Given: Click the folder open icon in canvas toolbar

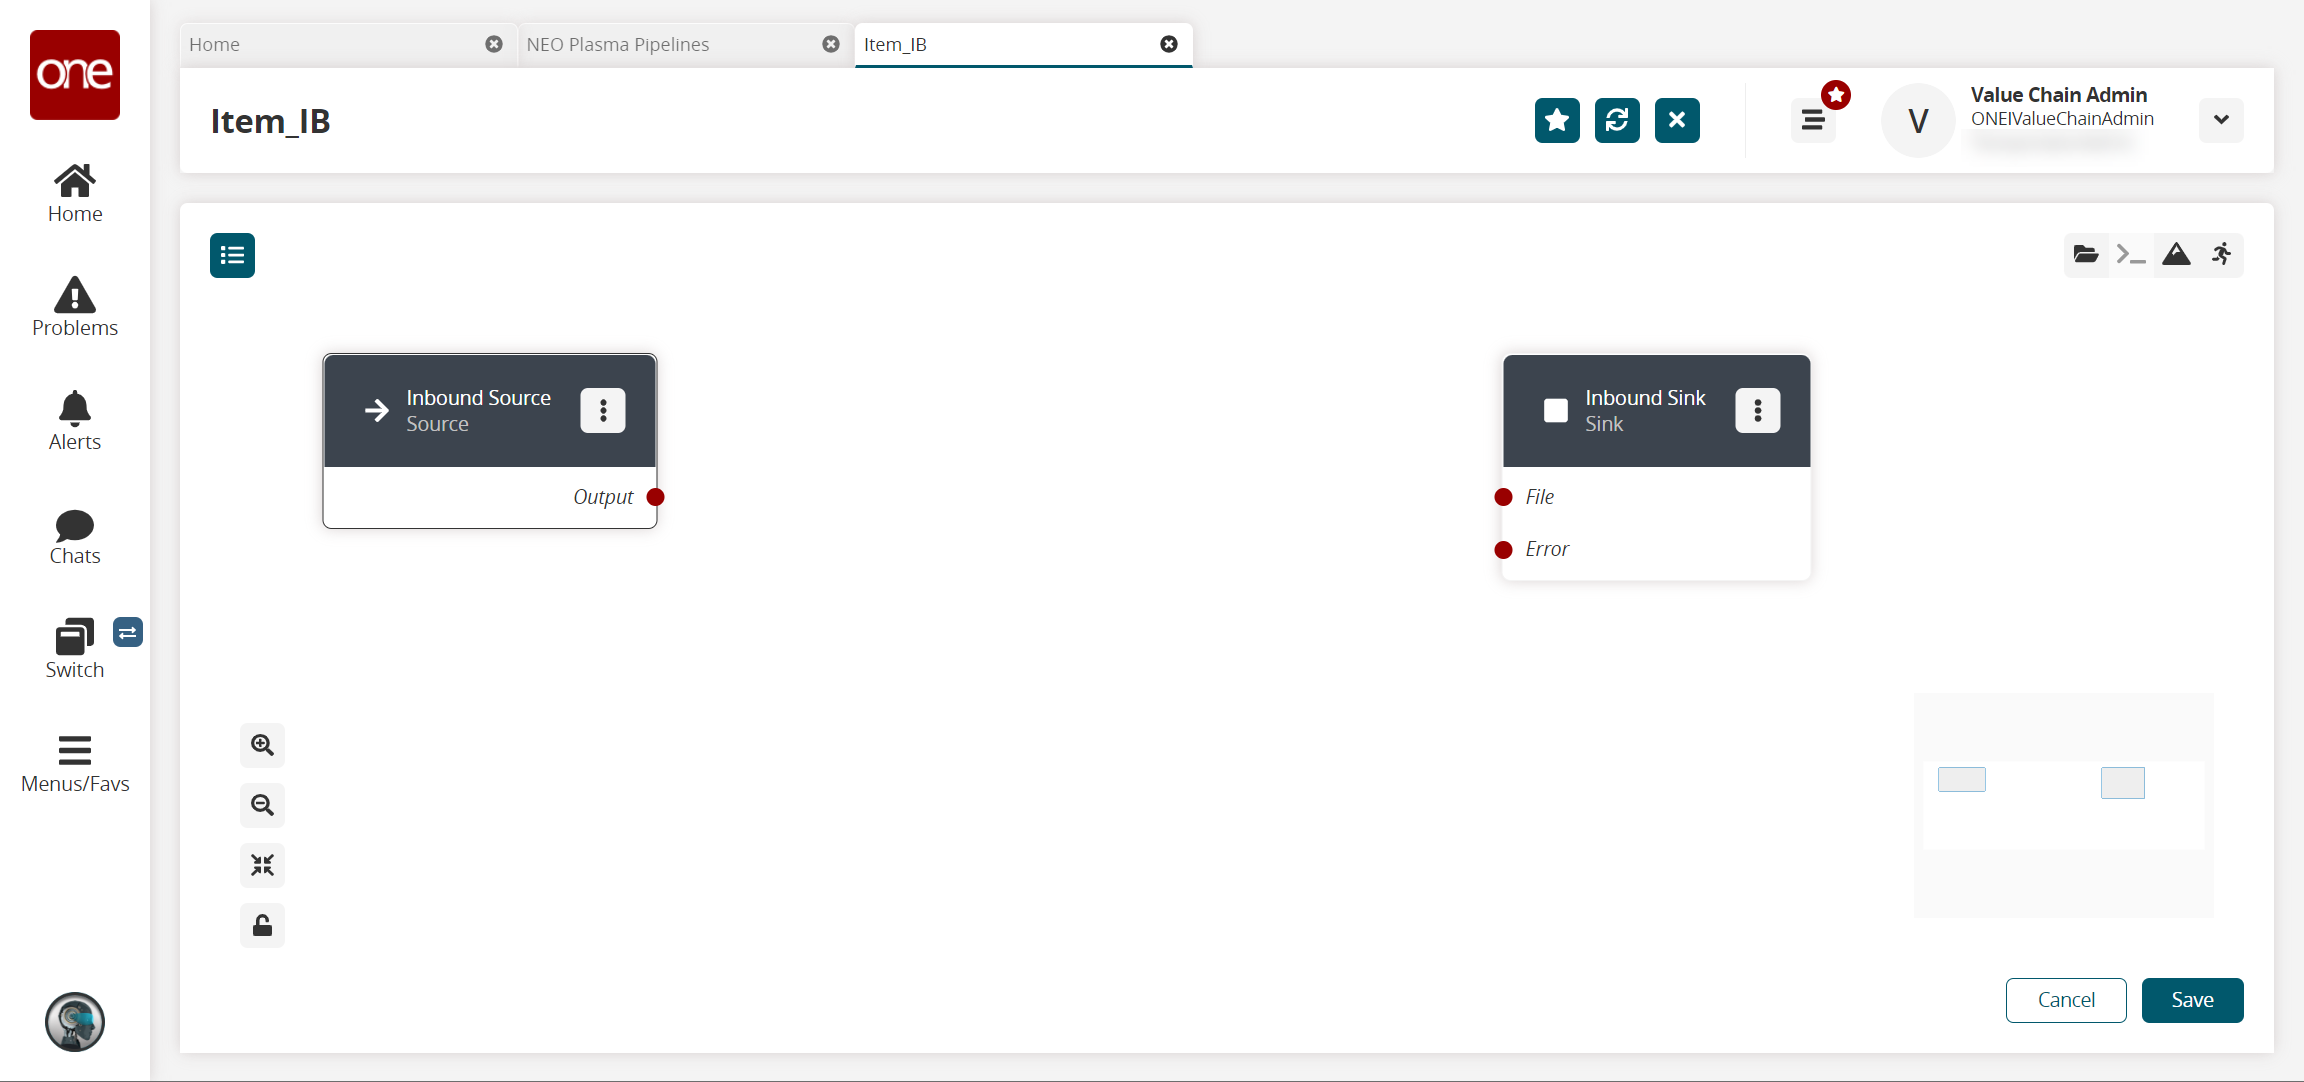Looking at the screenshot, I should 2085,255.
